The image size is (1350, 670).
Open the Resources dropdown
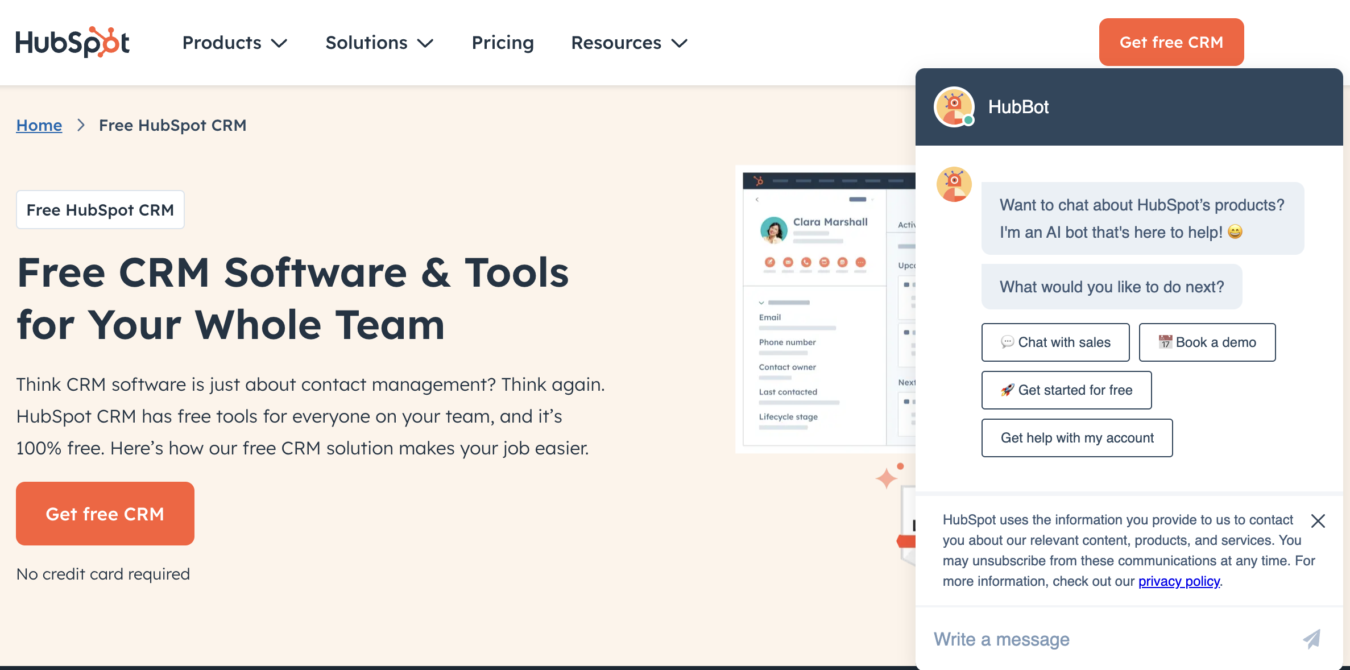coord(629,43)
